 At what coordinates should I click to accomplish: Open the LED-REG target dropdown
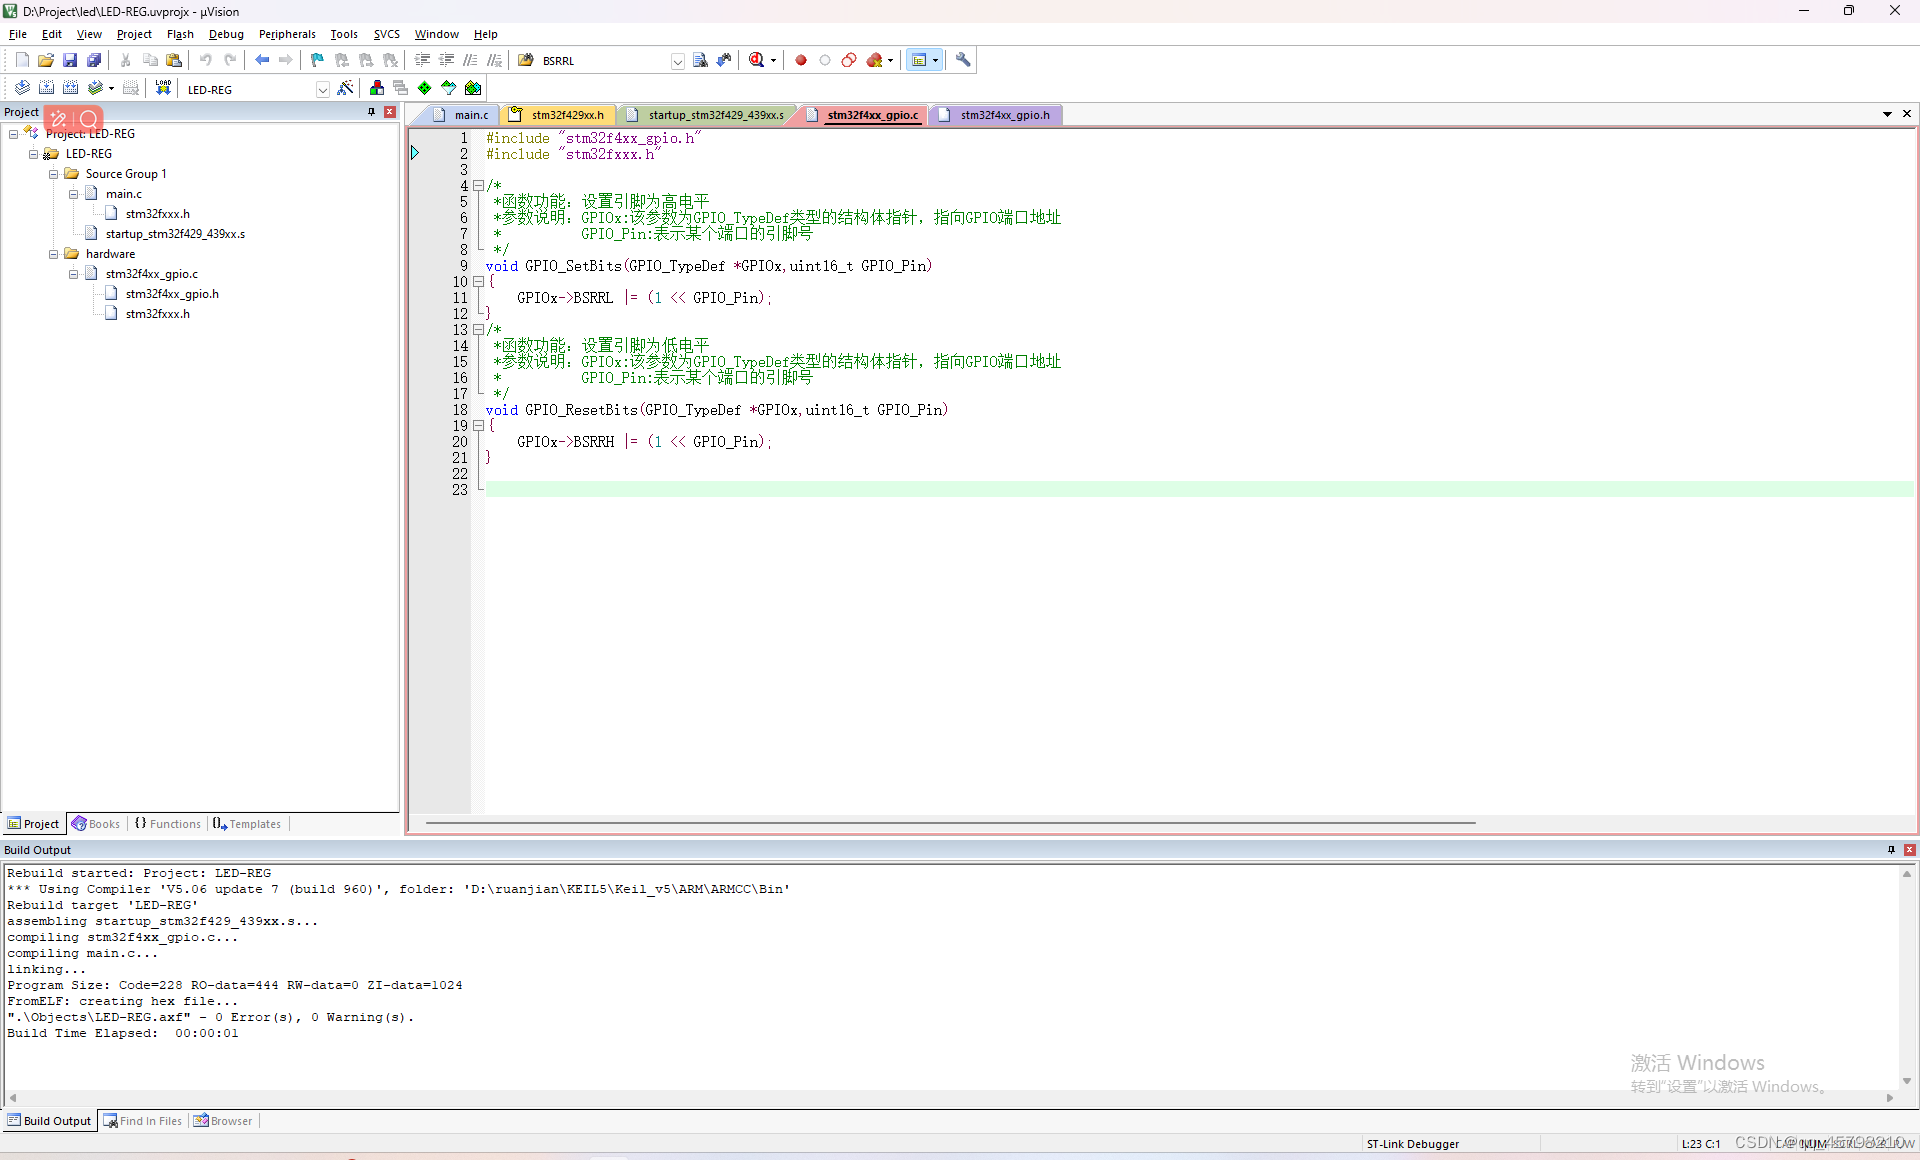point(322,89)
